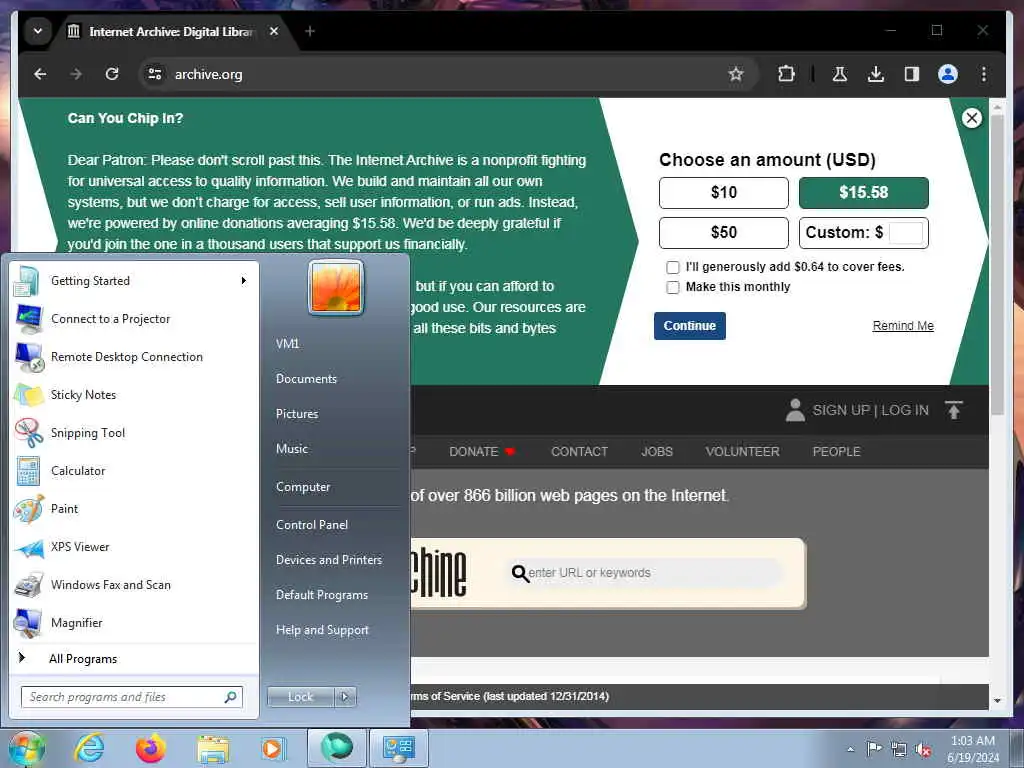This screenshot has height=768, width=1024.
Task: Open Windows Media Player on taskbar
Action: 273,748
